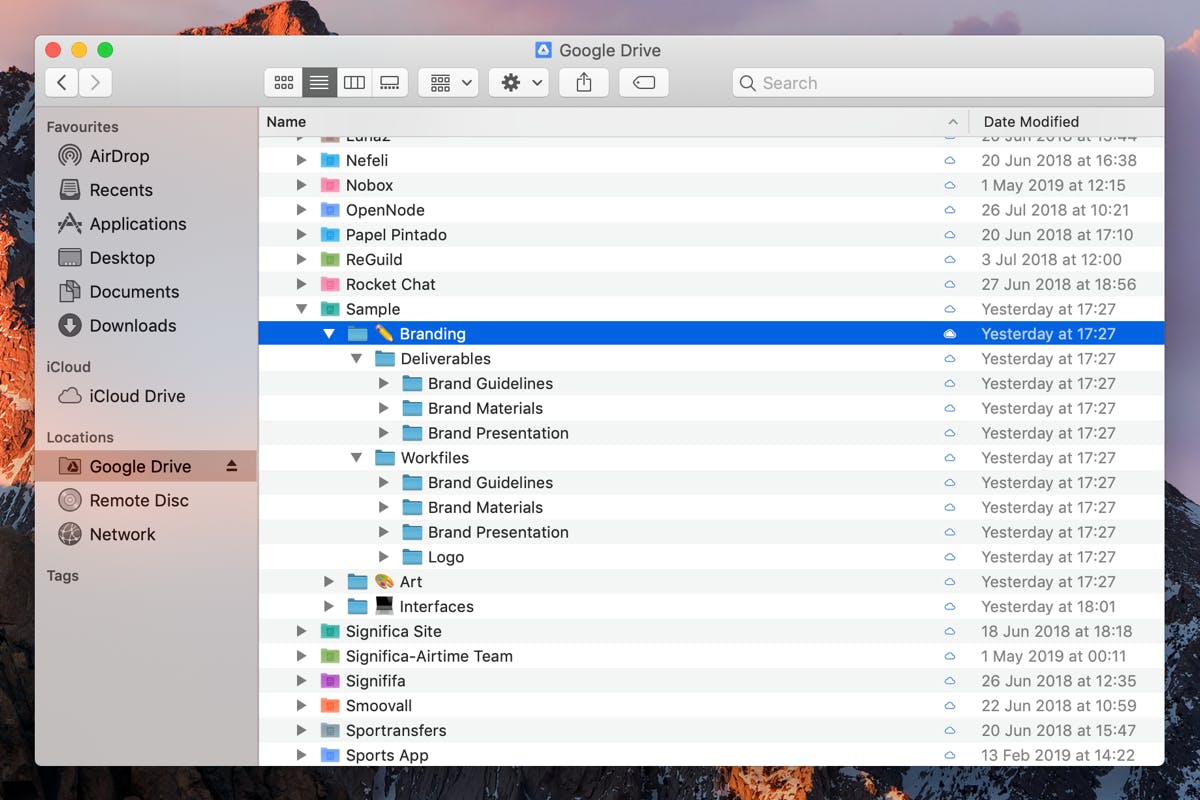1200x800 pixels.
Task: Click the Logo row date 'Yesterday at 17:27'
Action: pos(1048,557)
